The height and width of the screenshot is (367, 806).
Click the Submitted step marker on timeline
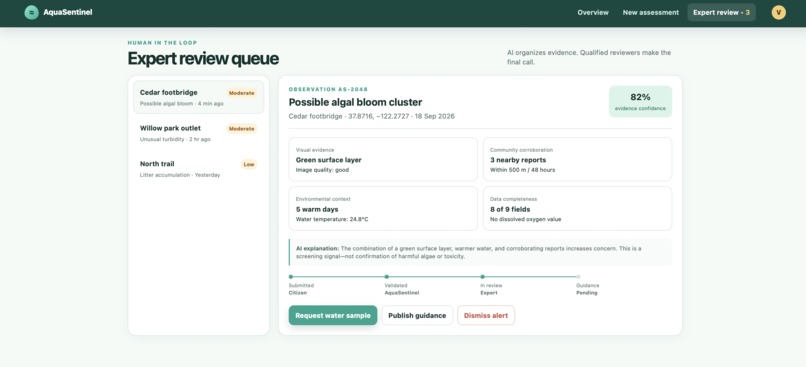(x=291, y=277)
